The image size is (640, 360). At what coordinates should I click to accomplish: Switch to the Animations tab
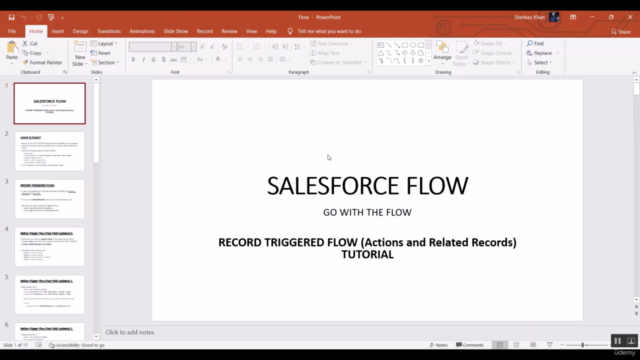[x=142, y=31]
